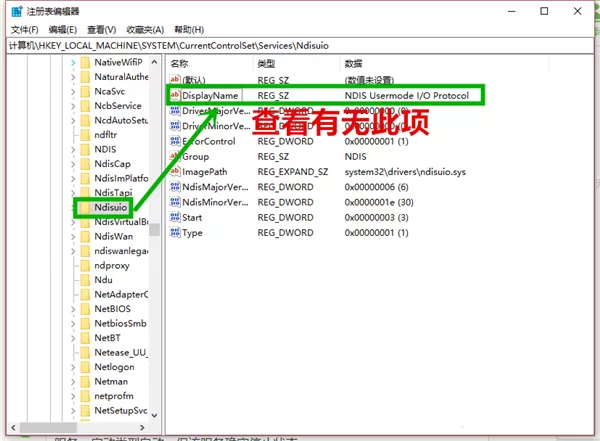The height and width of the screenshot is (441, 600).
Task: Click the ImagePath string value icon
Action: 174,171
